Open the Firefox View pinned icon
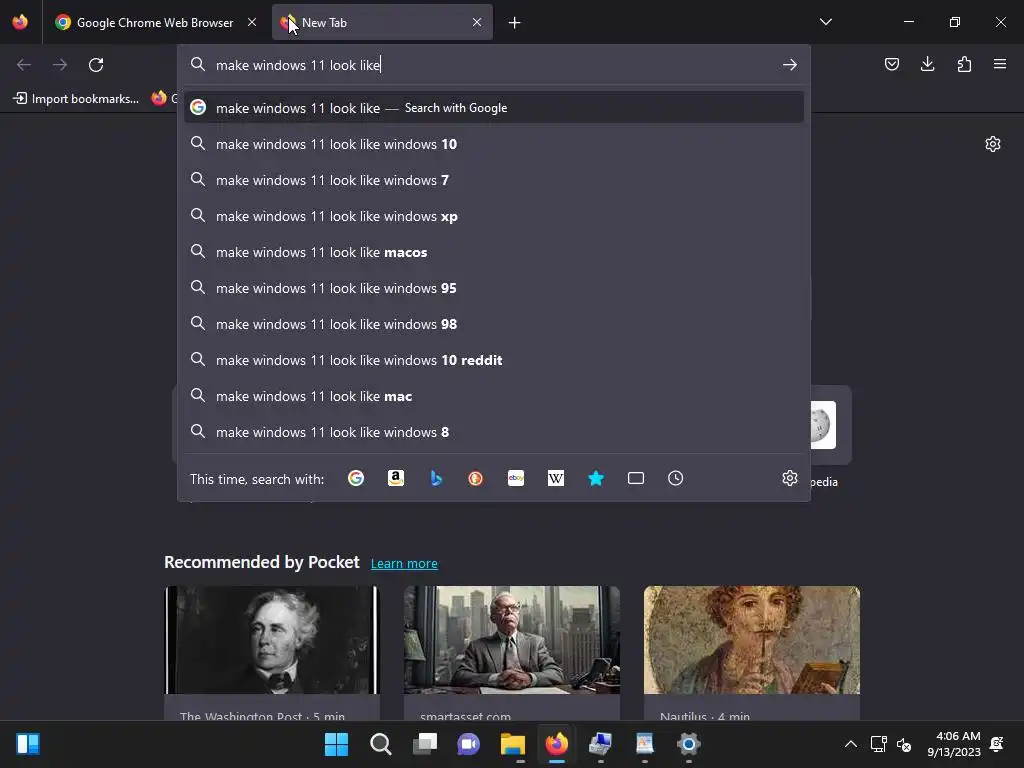 click(20, 22)
